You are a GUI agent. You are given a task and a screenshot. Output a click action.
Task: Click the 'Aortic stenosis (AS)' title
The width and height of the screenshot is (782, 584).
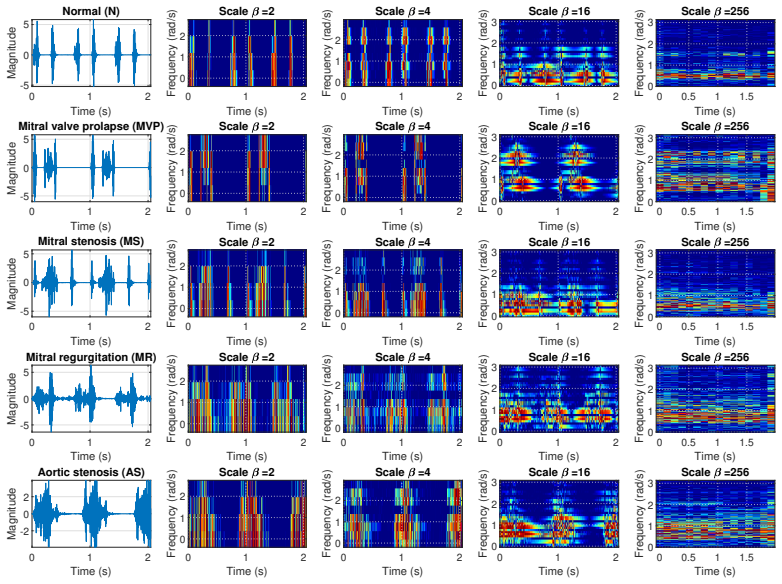(x=91, y=472)
